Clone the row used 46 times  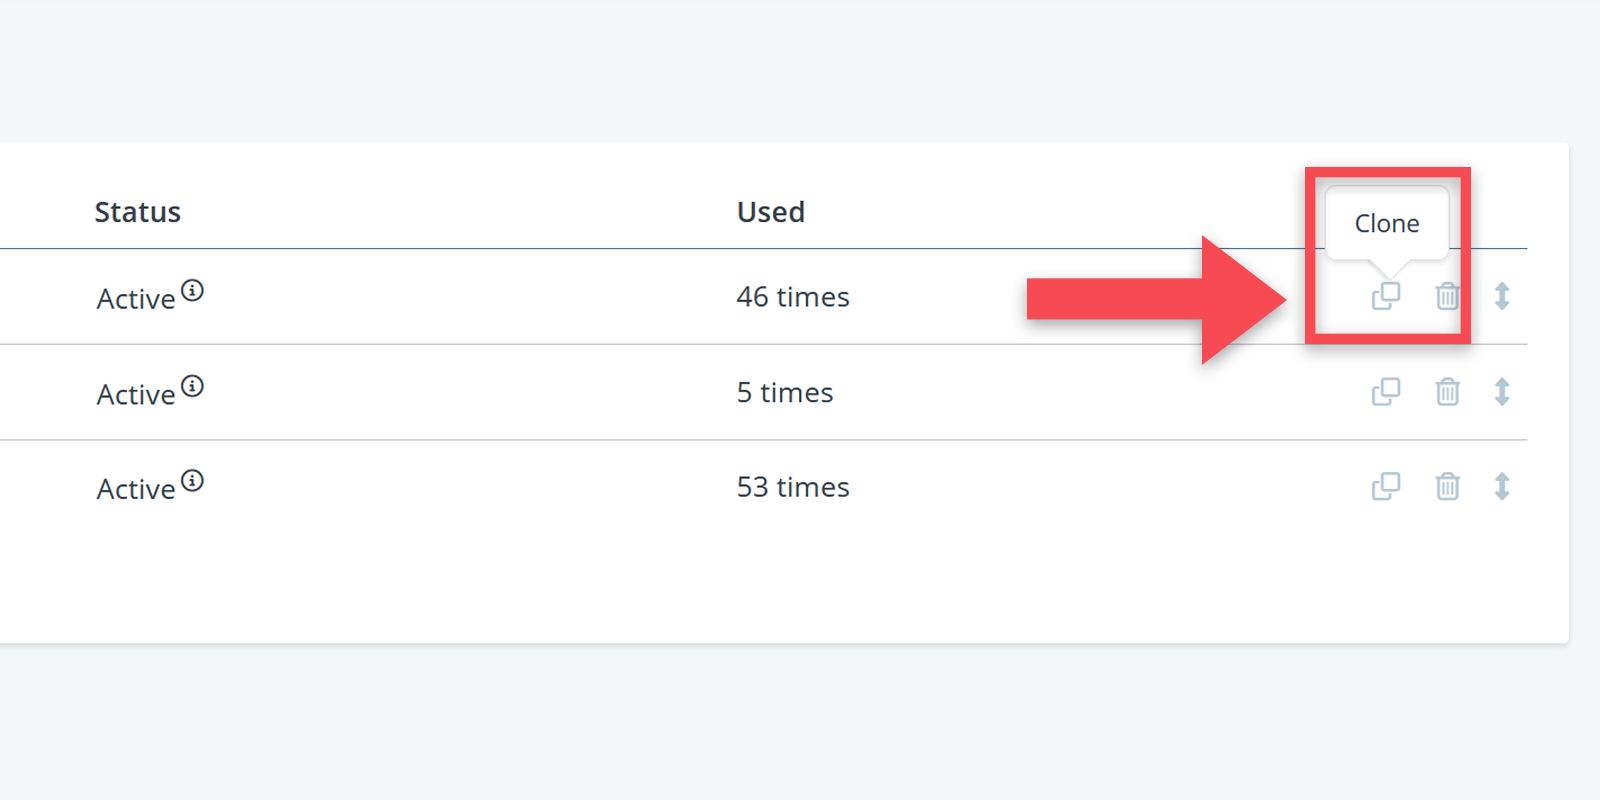point(1386,296)
